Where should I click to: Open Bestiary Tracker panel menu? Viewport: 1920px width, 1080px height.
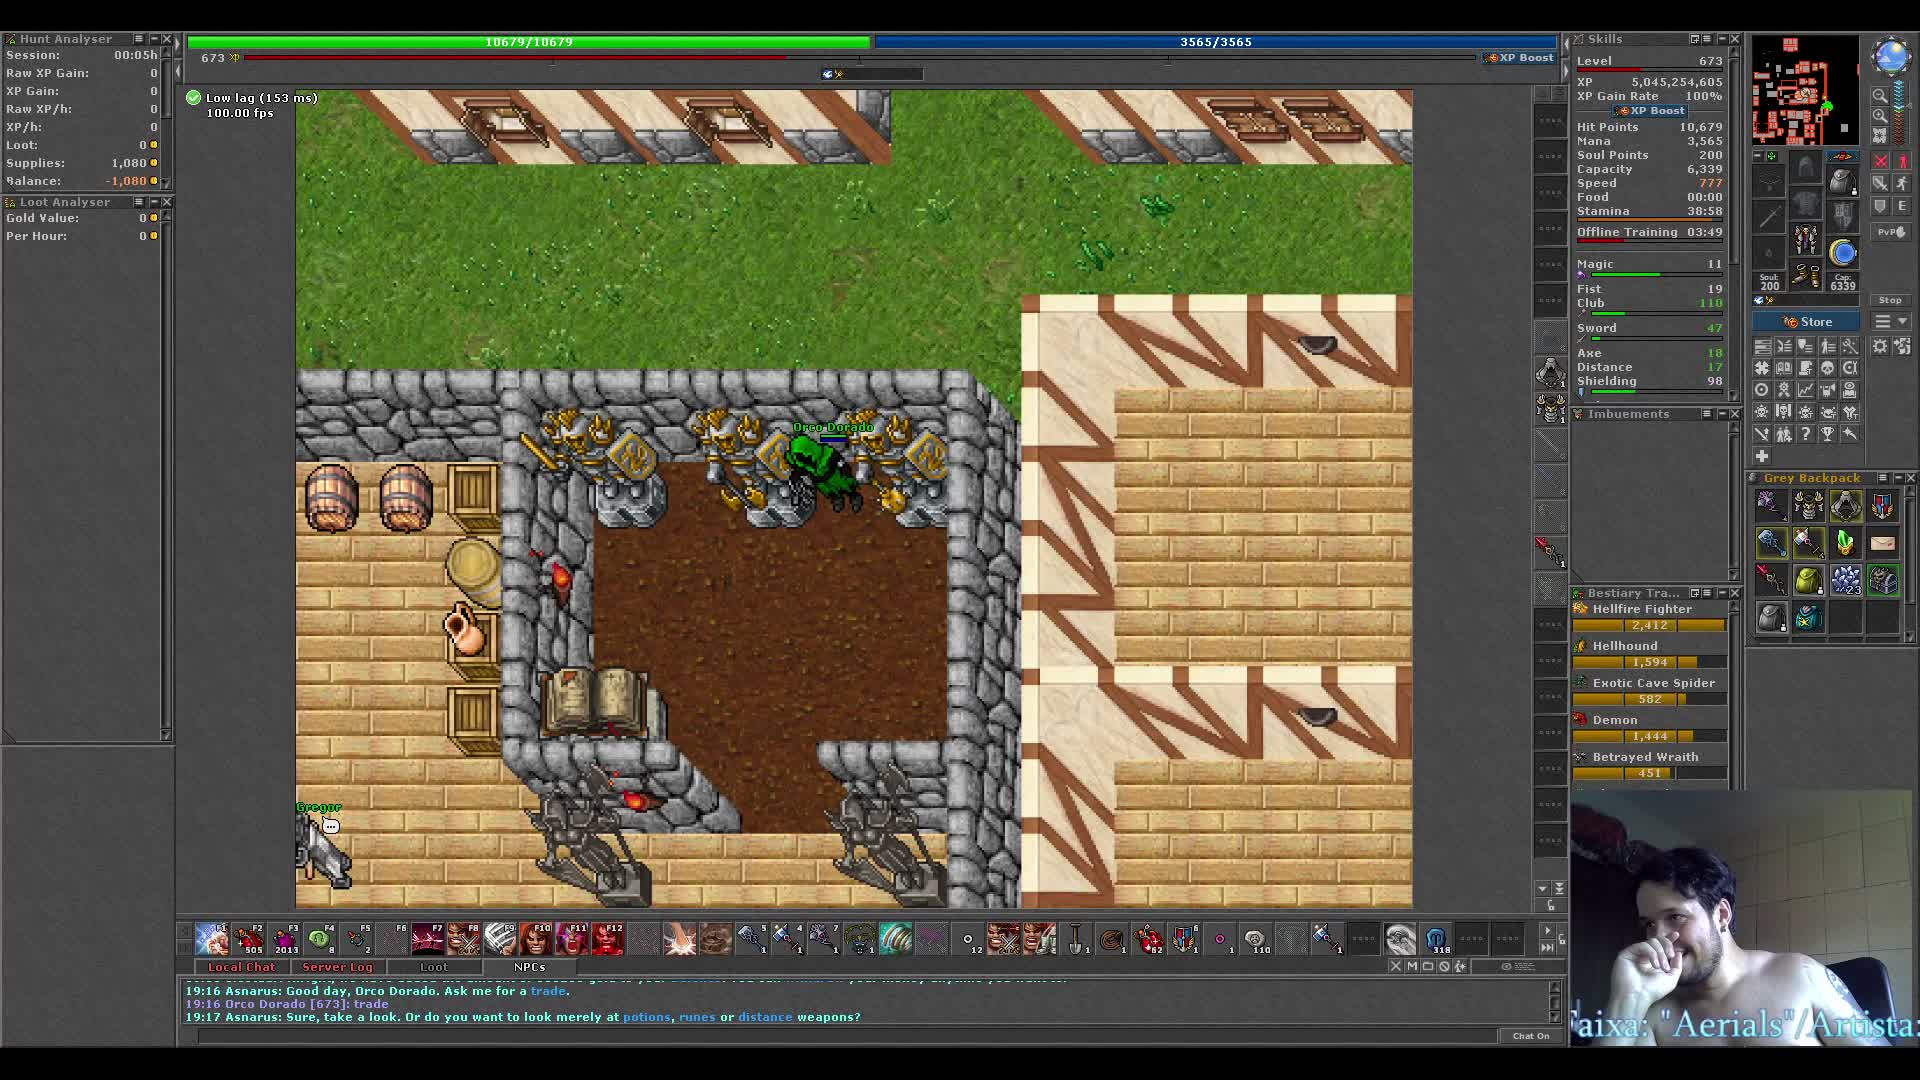pyautogui.click(x=1707, y=592)
